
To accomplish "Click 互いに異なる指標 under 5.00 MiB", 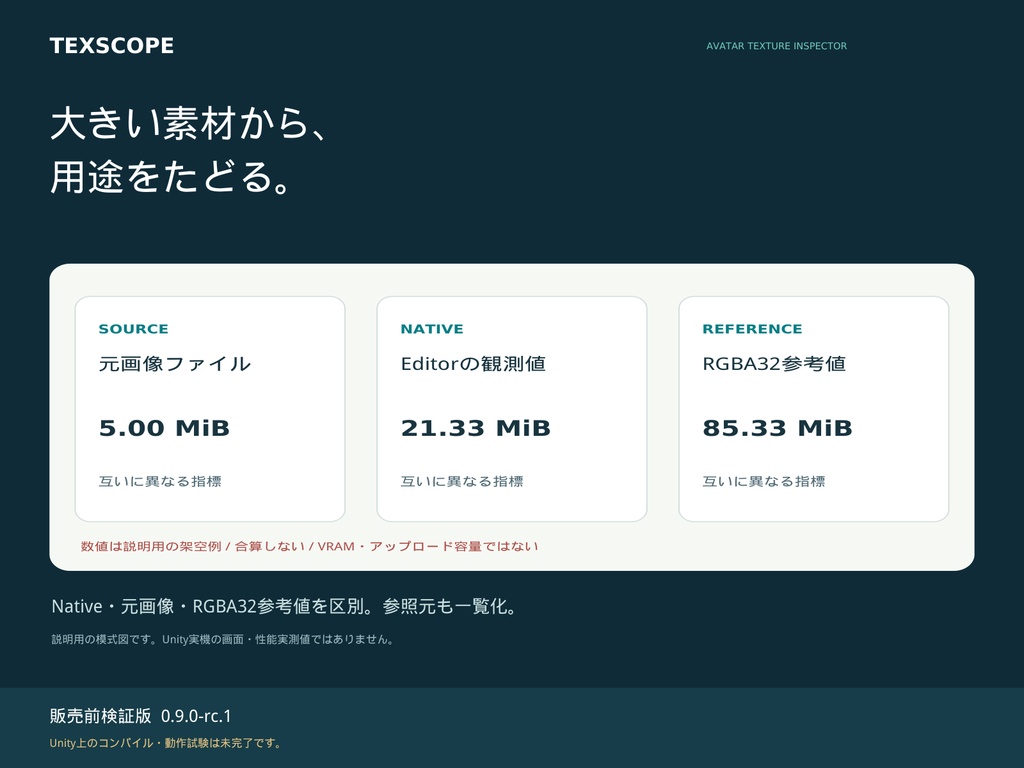I will tap(160, 481).
